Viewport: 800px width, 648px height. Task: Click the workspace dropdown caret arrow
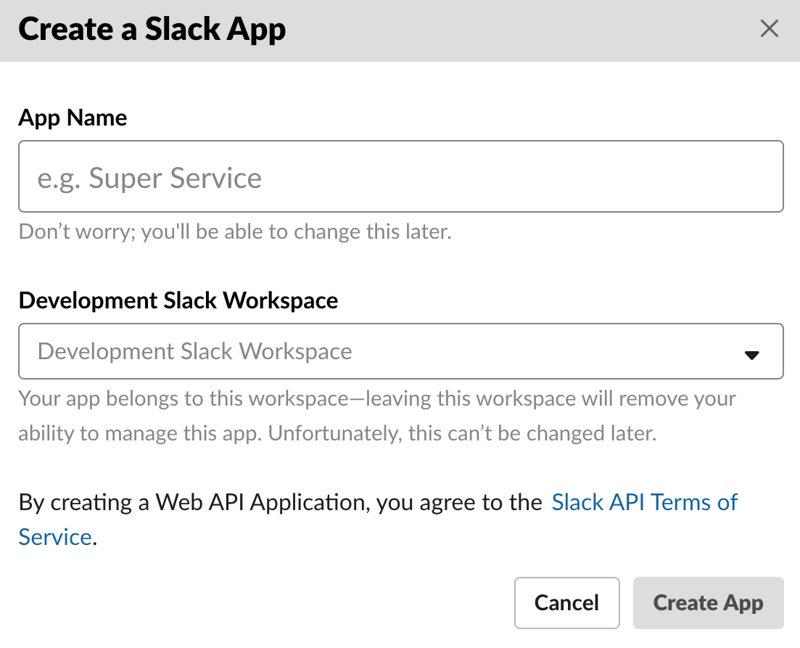tap(752, 354)
